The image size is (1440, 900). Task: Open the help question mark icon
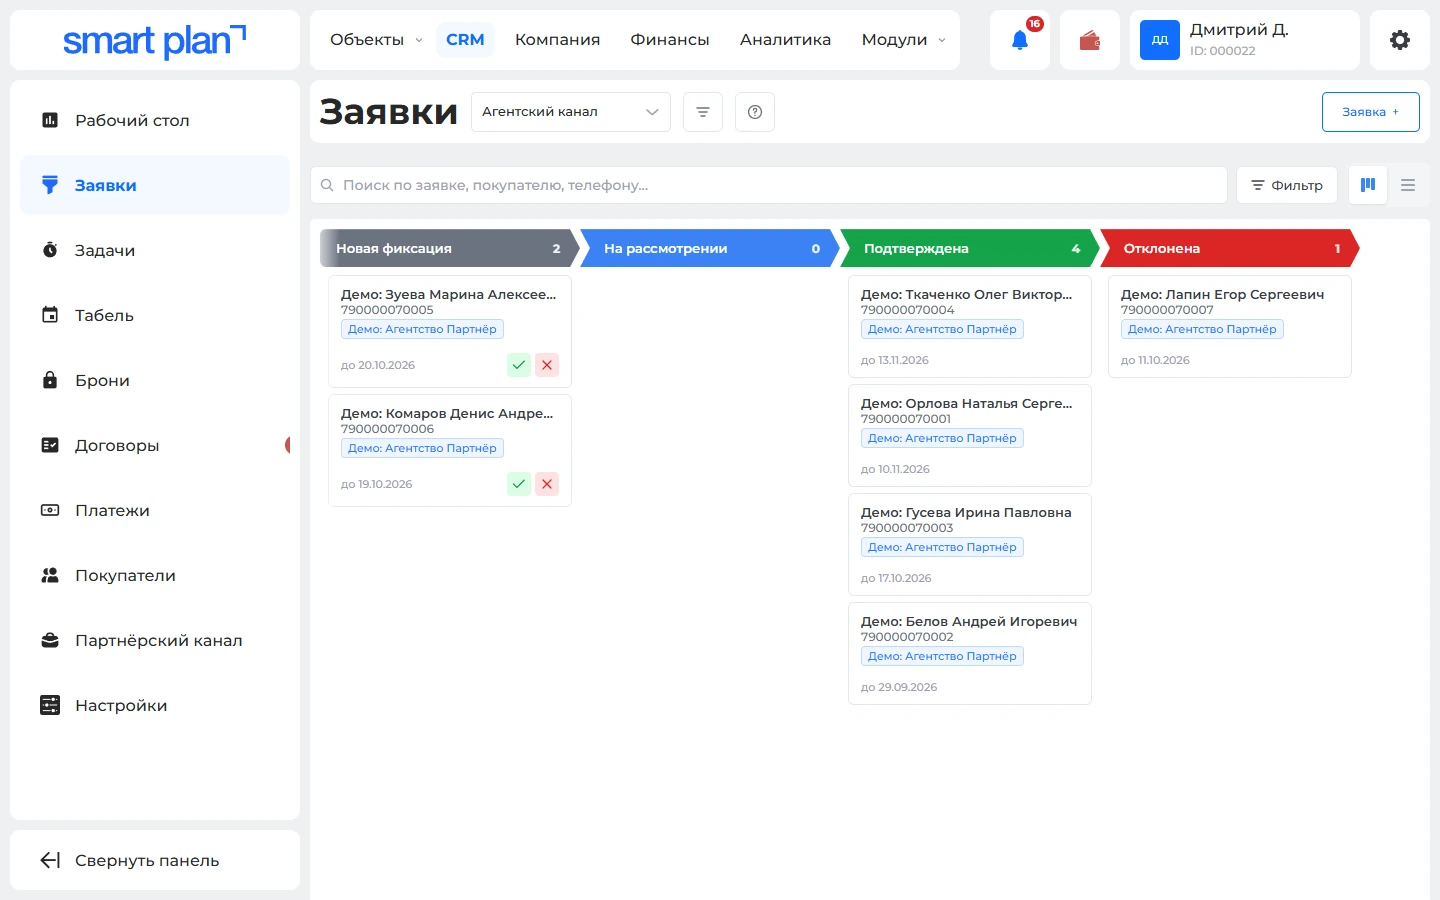click(755, 112)
